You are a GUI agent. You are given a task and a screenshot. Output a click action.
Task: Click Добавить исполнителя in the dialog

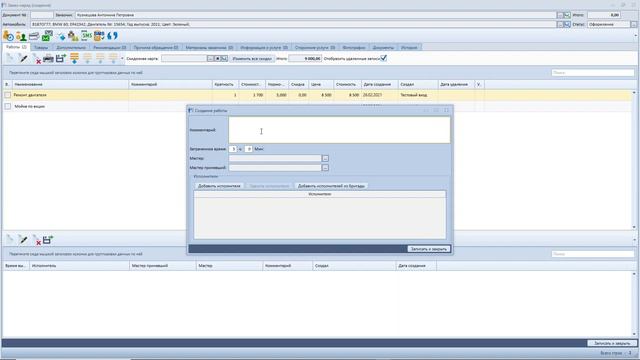click(x=219, y=186)
